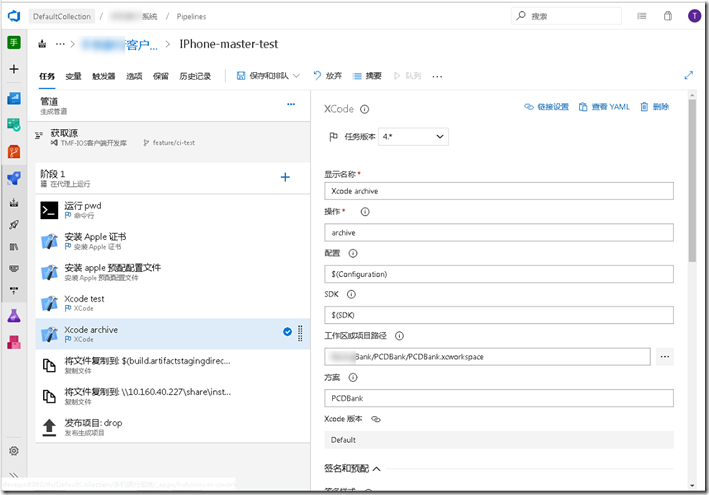
Task: Select the 安装 apple 预配配置文件 task
Action: (x=173, y=273)
